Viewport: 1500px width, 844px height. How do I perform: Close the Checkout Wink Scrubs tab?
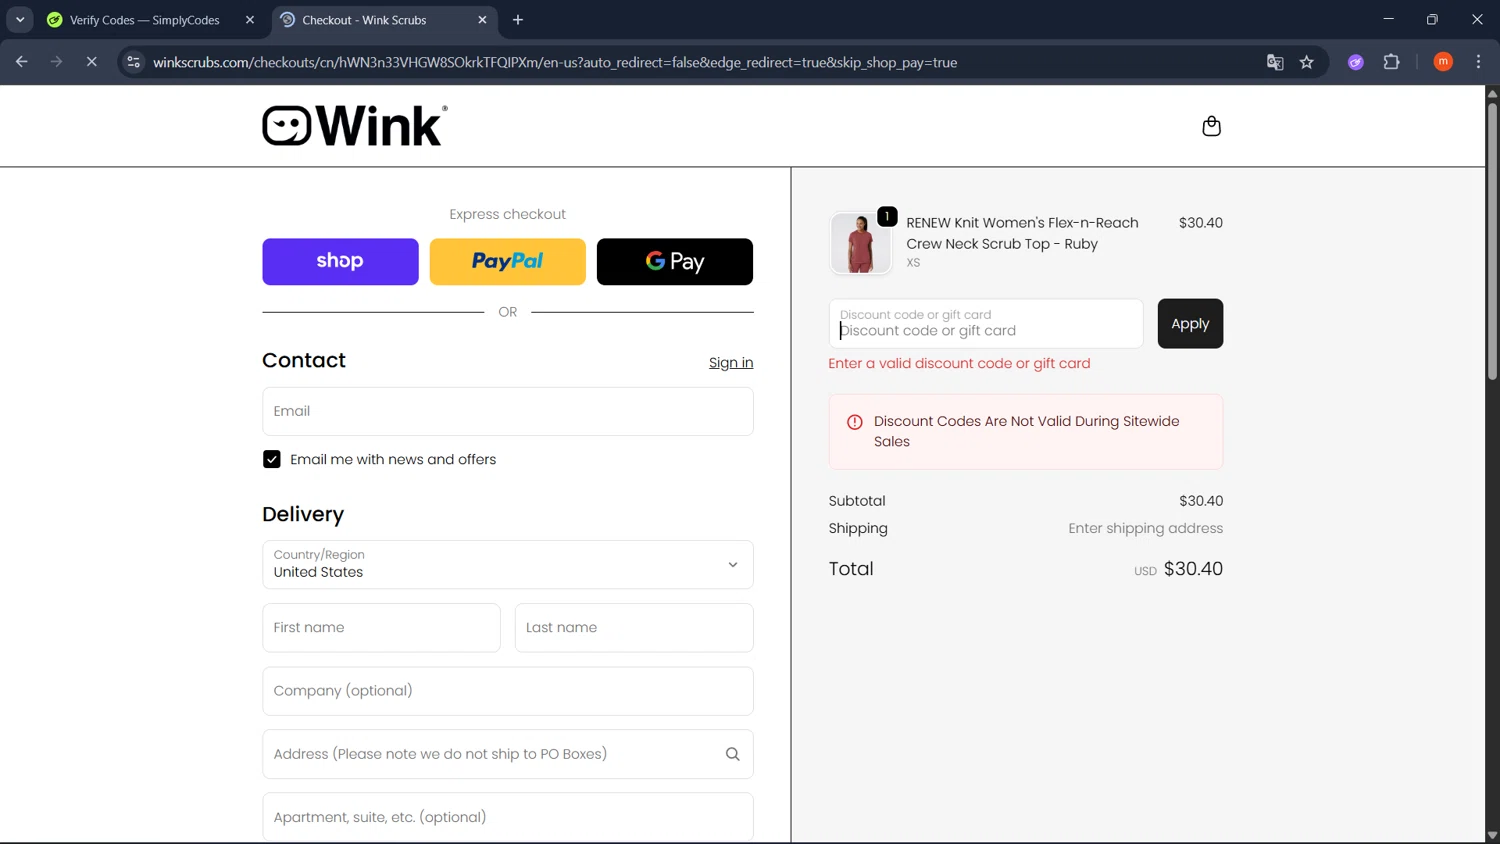pos(482,20)
